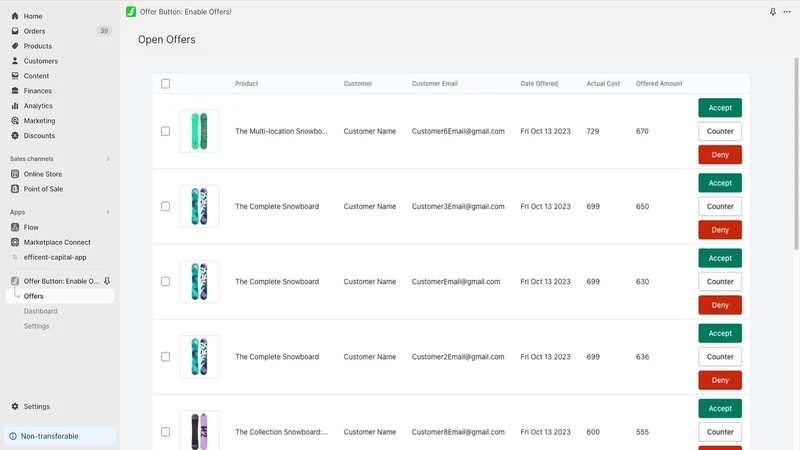Deny the Customer3Email 650 offer
Viewport: 800px width, 450px height.
click(720, 230)
